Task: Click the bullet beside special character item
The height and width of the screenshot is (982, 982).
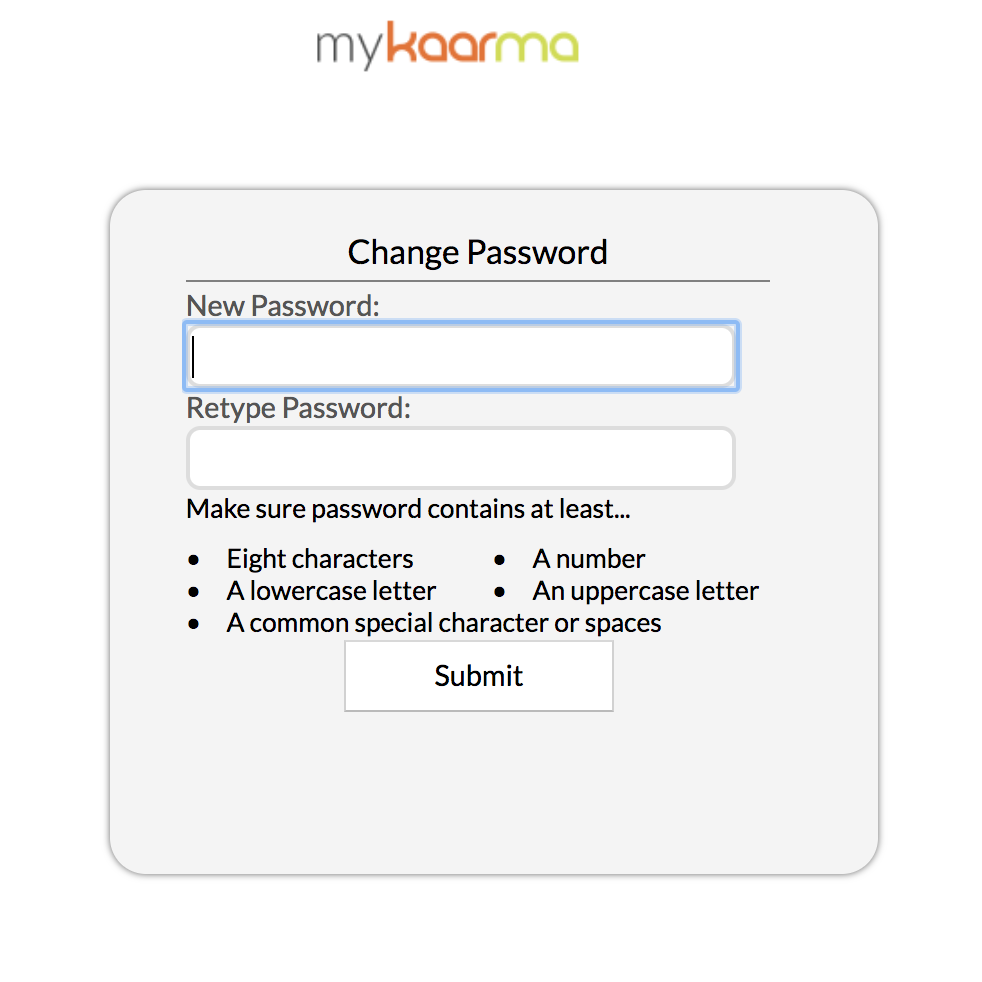Action: 194,624
